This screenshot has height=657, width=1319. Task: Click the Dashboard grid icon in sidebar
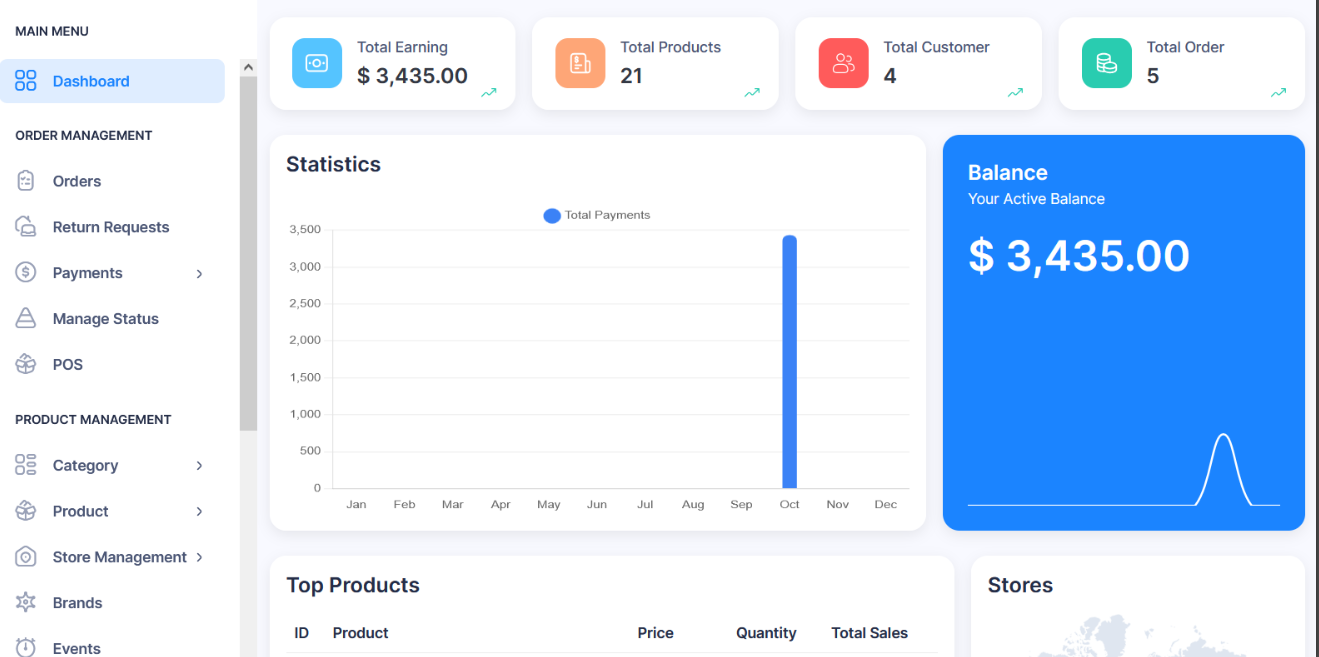point(25,81)
